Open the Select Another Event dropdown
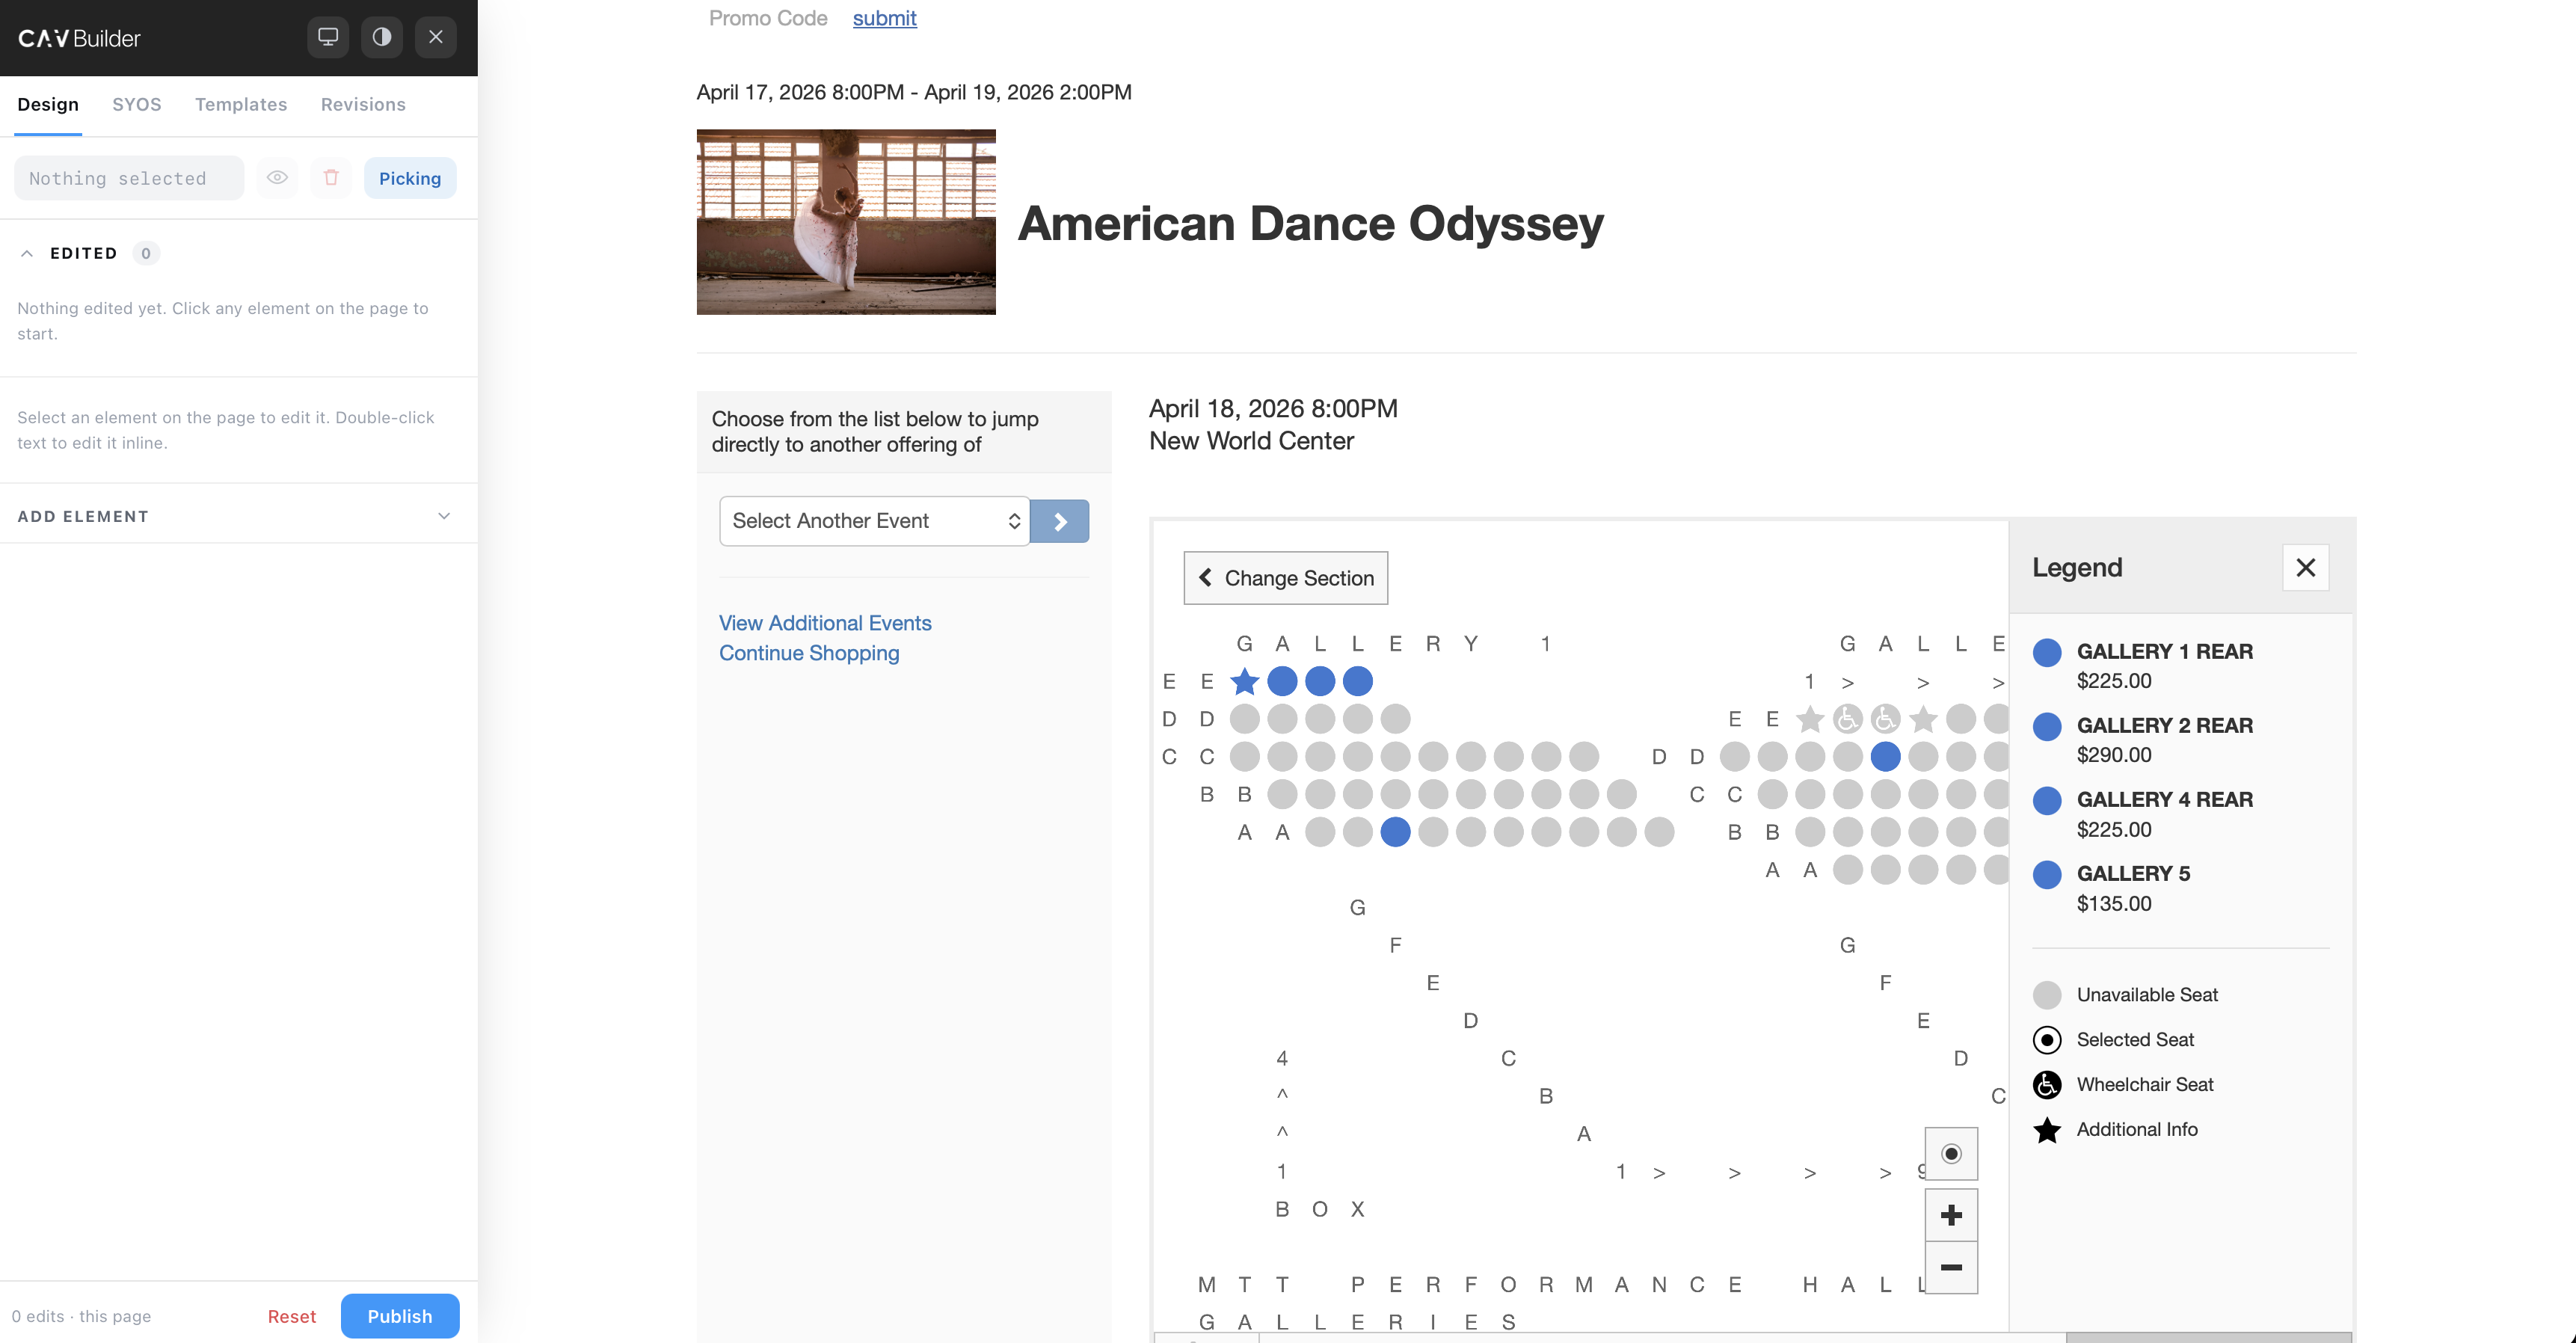The image size is (2576, 1343). tap(875, 521)
